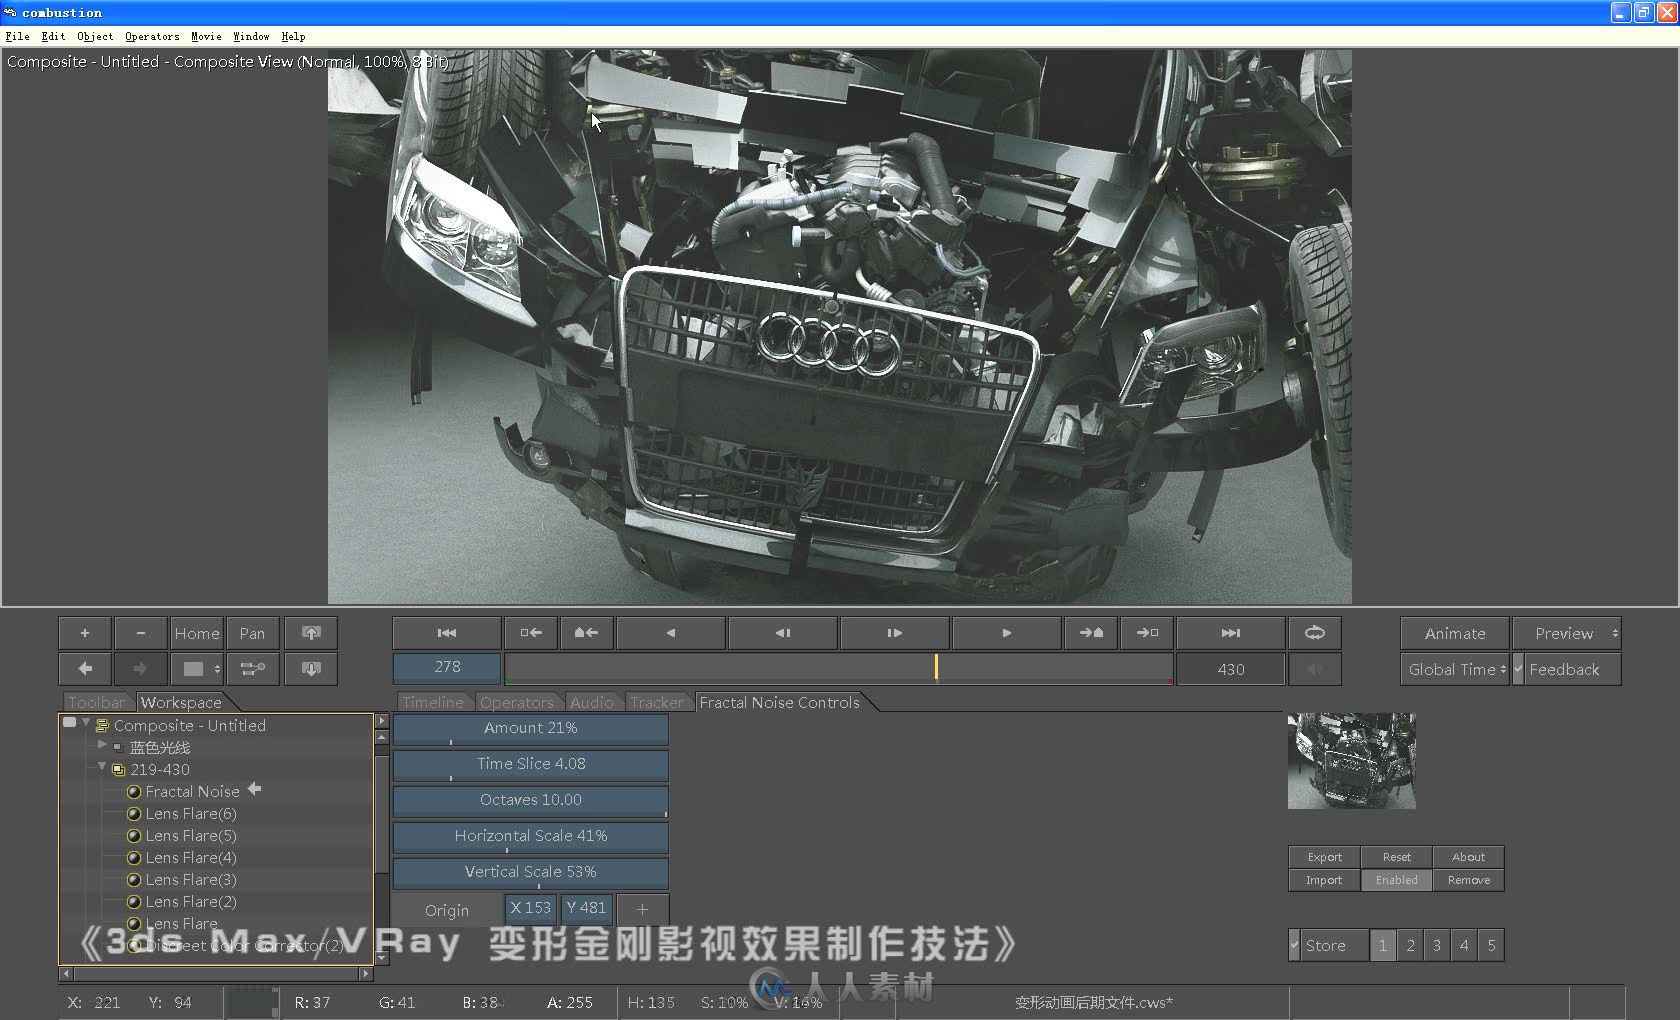Jump to the previous mark-in point
This screenshot has height=1020, width=1680.
click(x=531, y=633)
